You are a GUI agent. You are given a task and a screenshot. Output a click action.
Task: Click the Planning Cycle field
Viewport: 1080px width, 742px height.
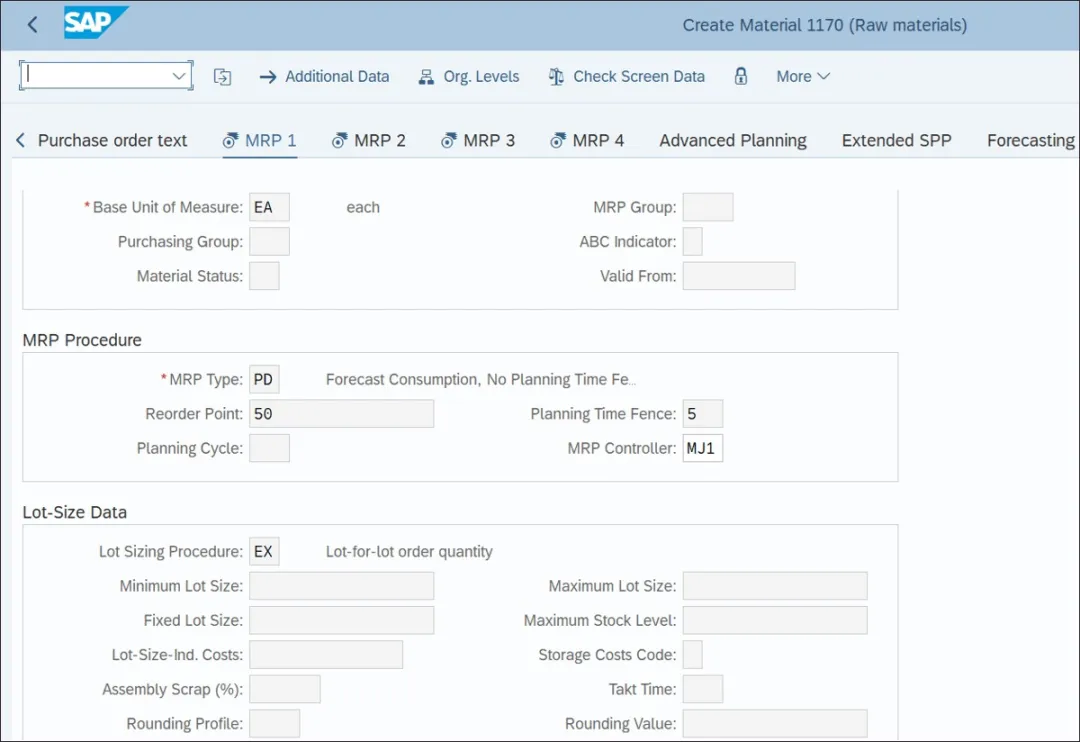pyautogui.click(x=269, y=449)
